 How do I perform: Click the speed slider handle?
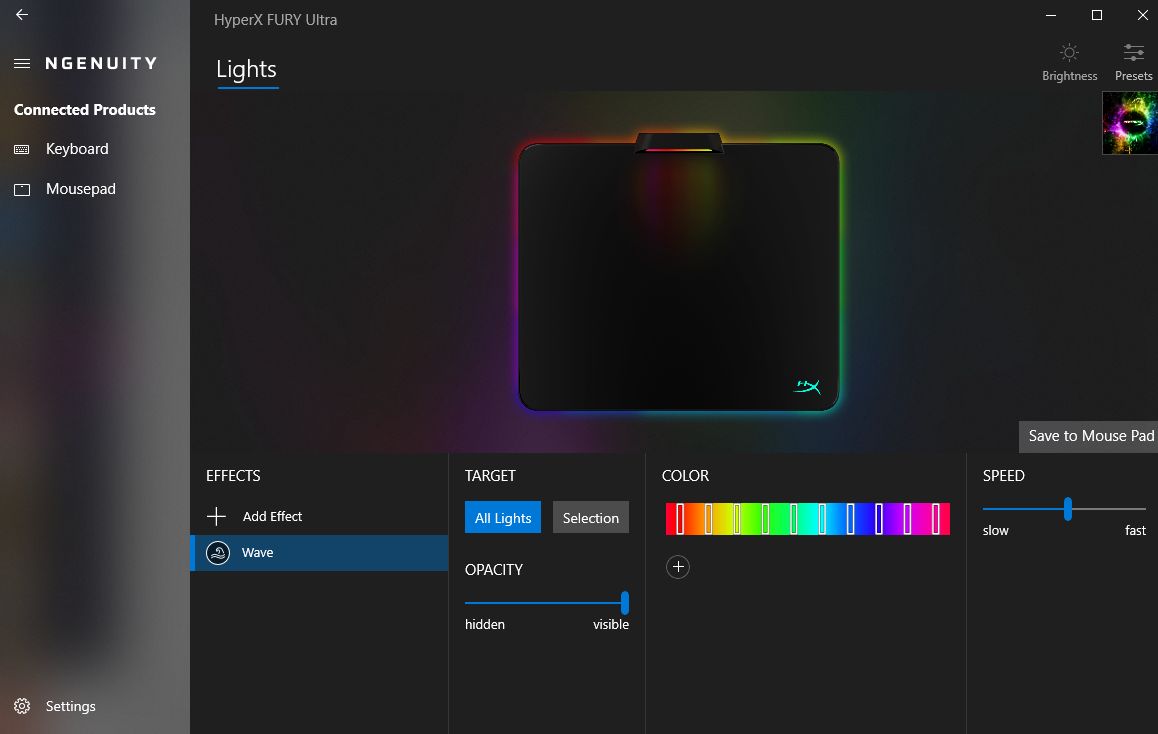point(1068,509)
